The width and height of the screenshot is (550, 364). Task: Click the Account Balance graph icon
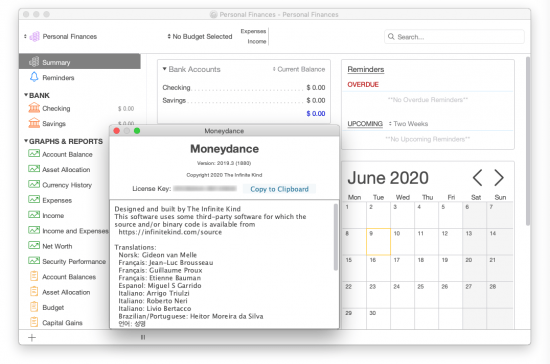[34, 154]
